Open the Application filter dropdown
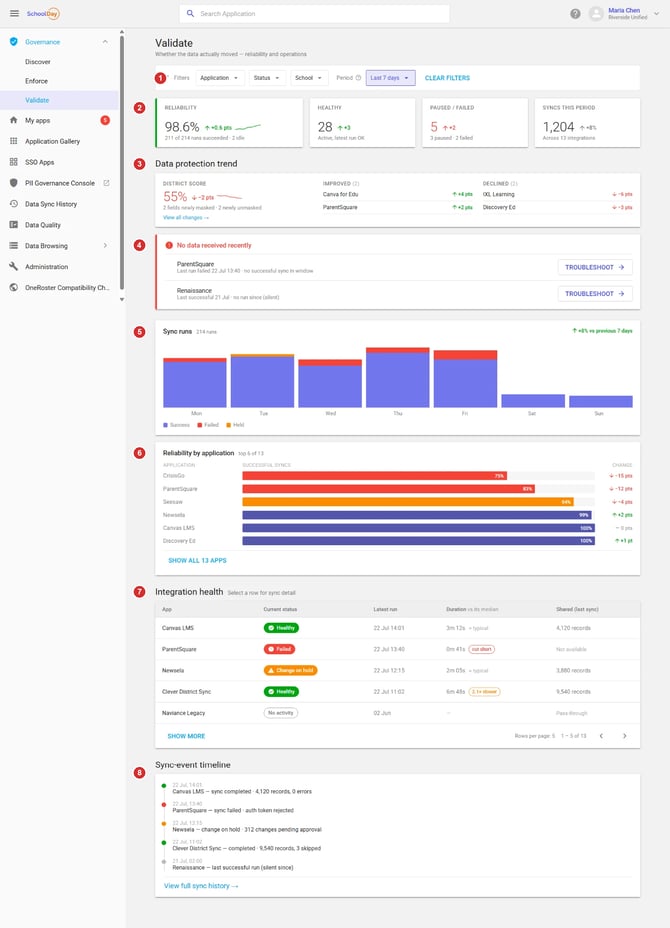 tap(220, 78)
